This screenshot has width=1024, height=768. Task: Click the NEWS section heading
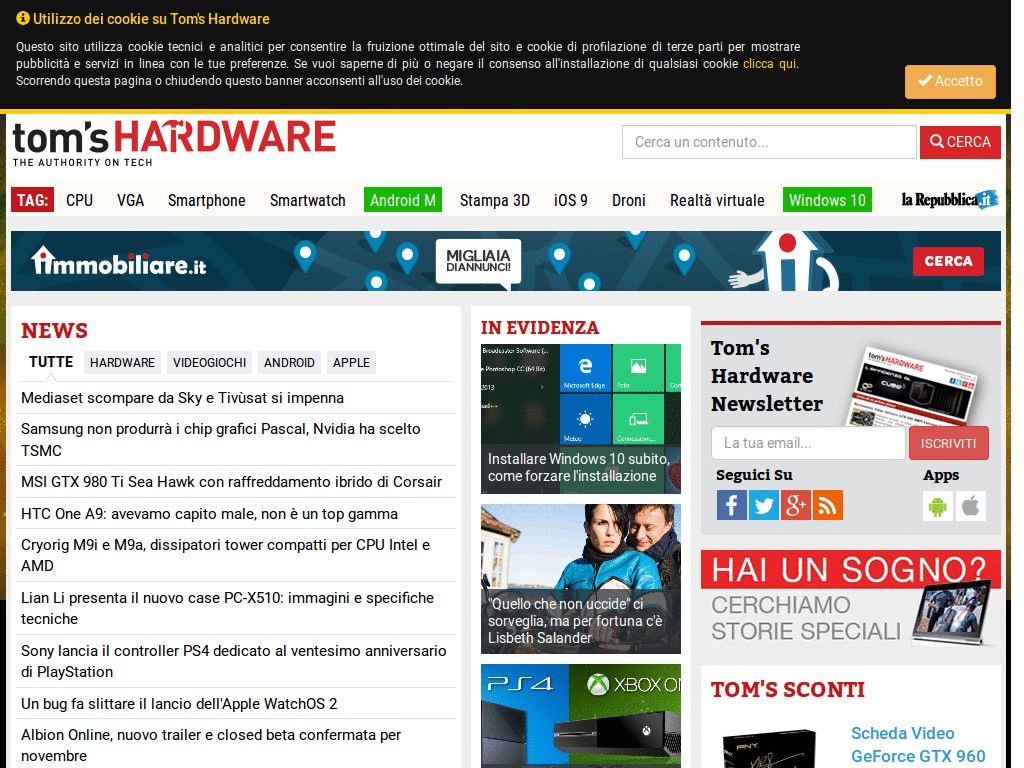[54, 330]
